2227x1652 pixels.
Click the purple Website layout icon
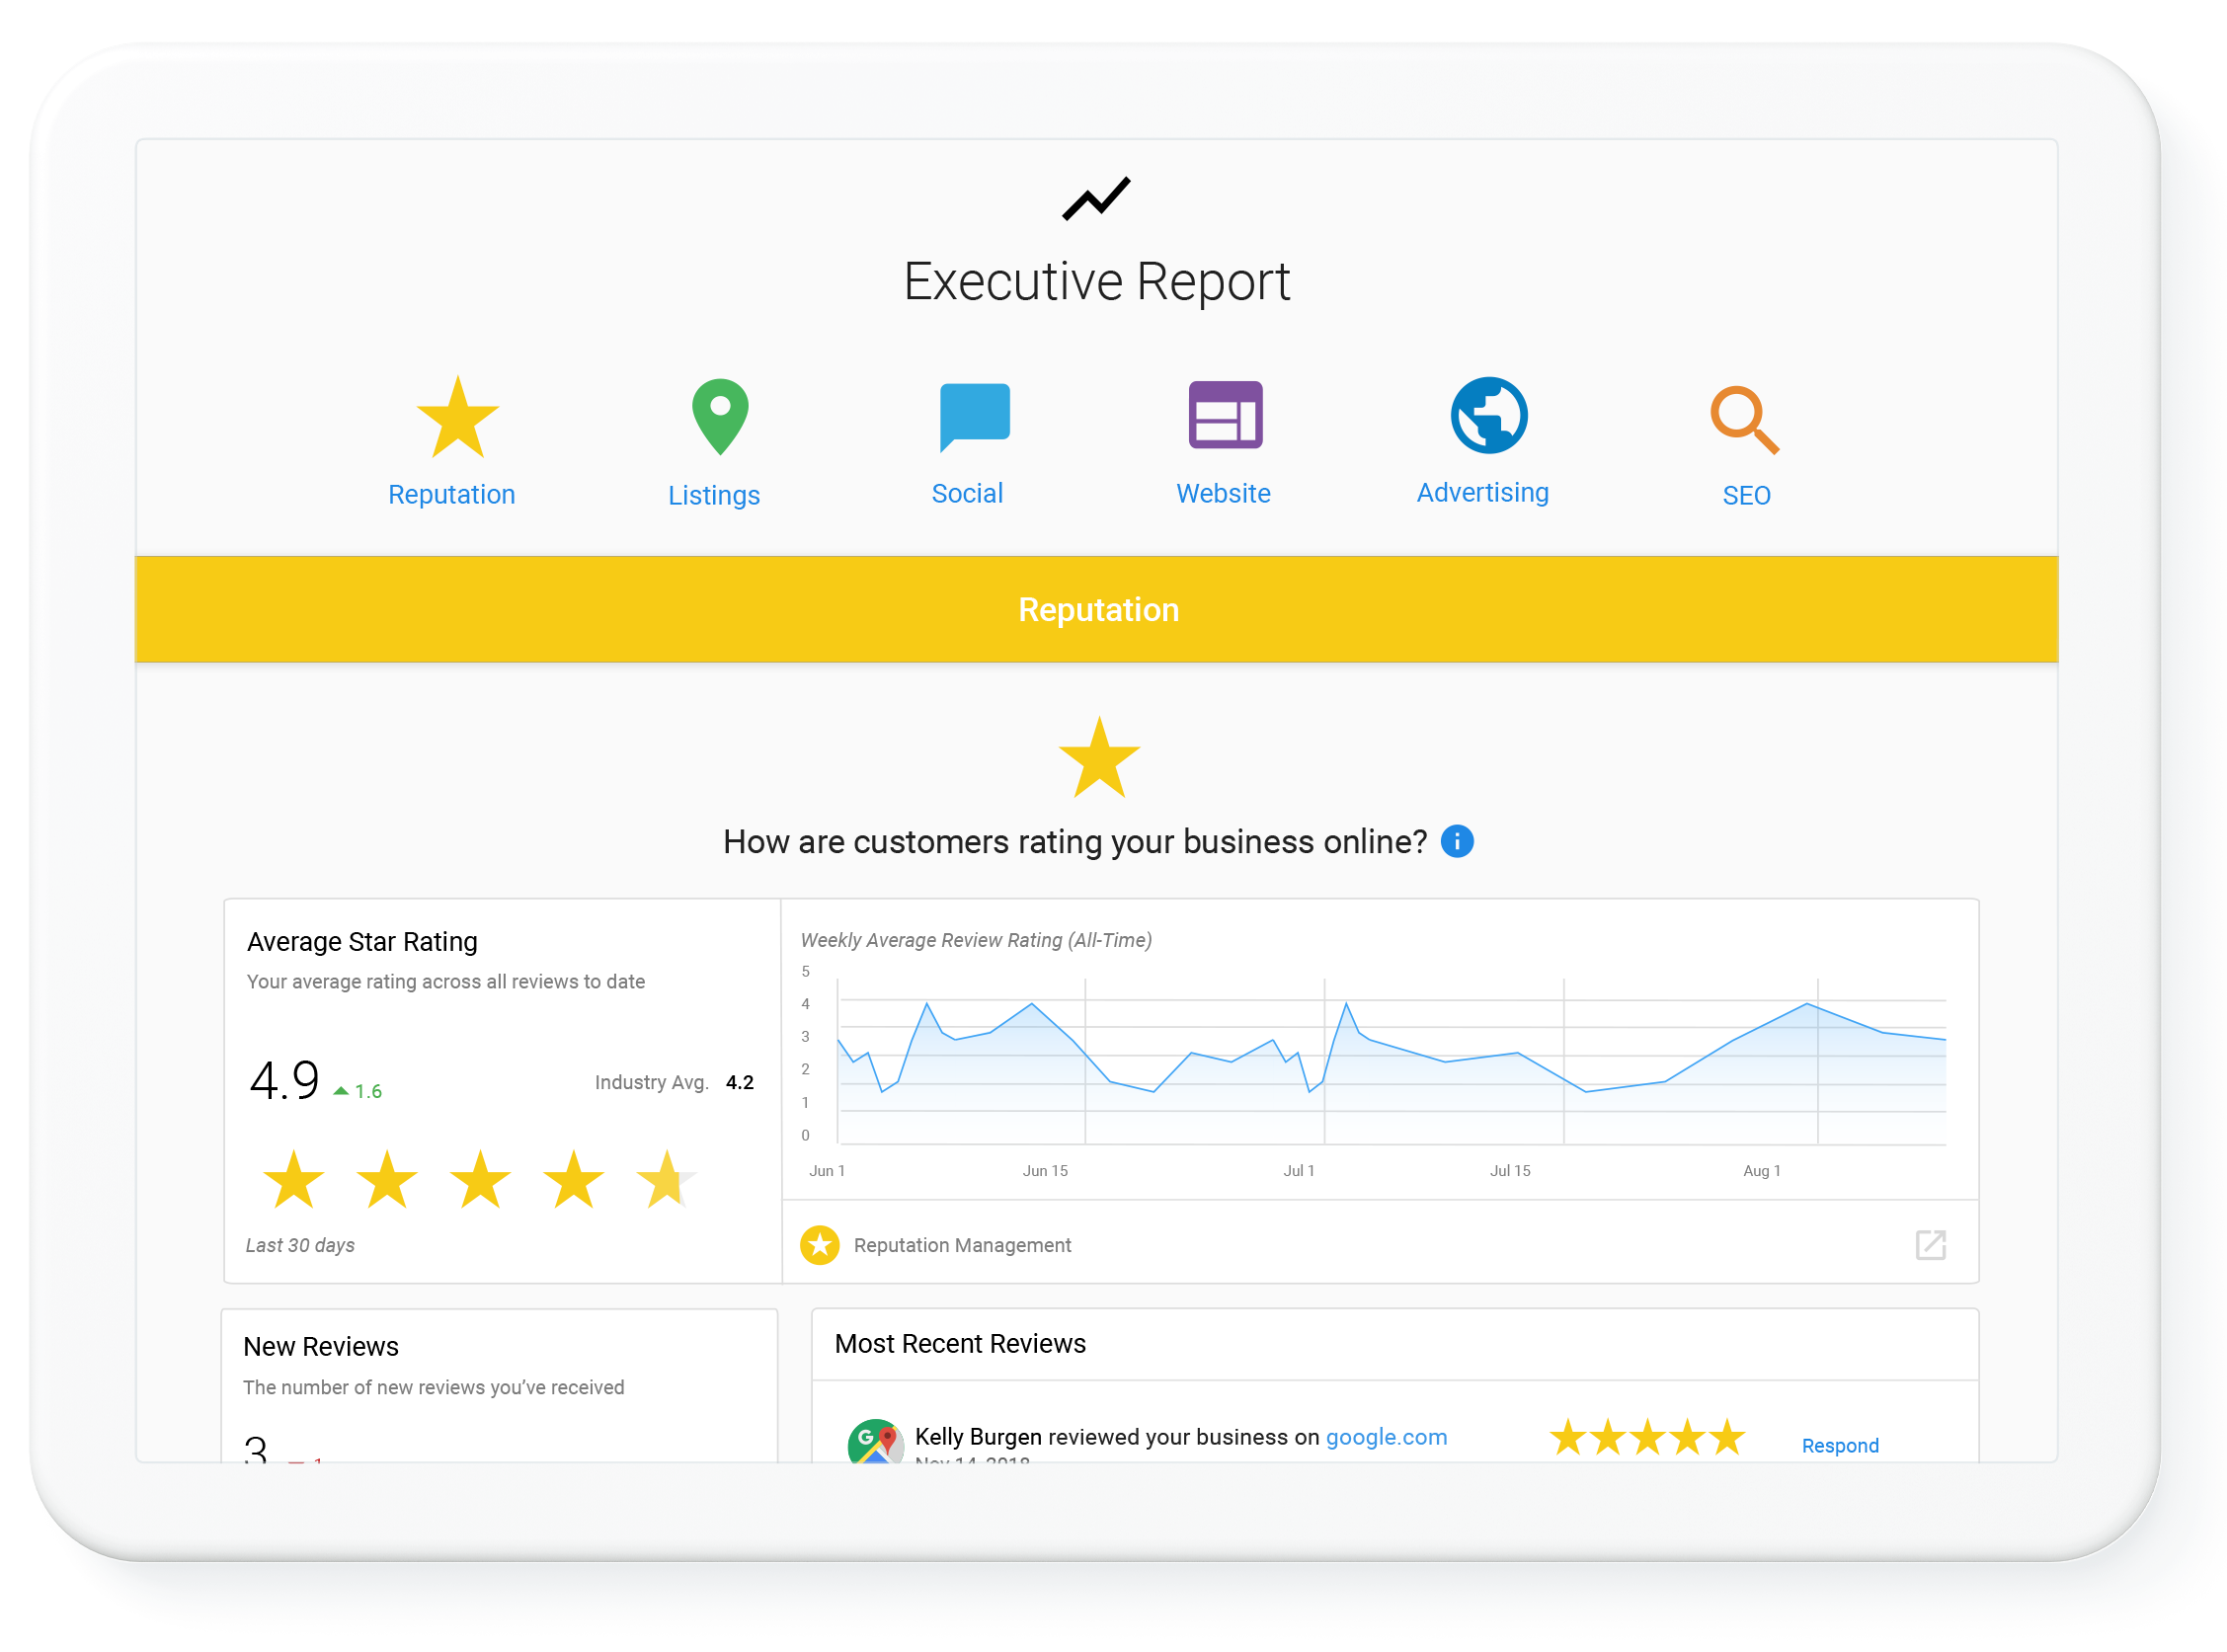(1225, 415)
